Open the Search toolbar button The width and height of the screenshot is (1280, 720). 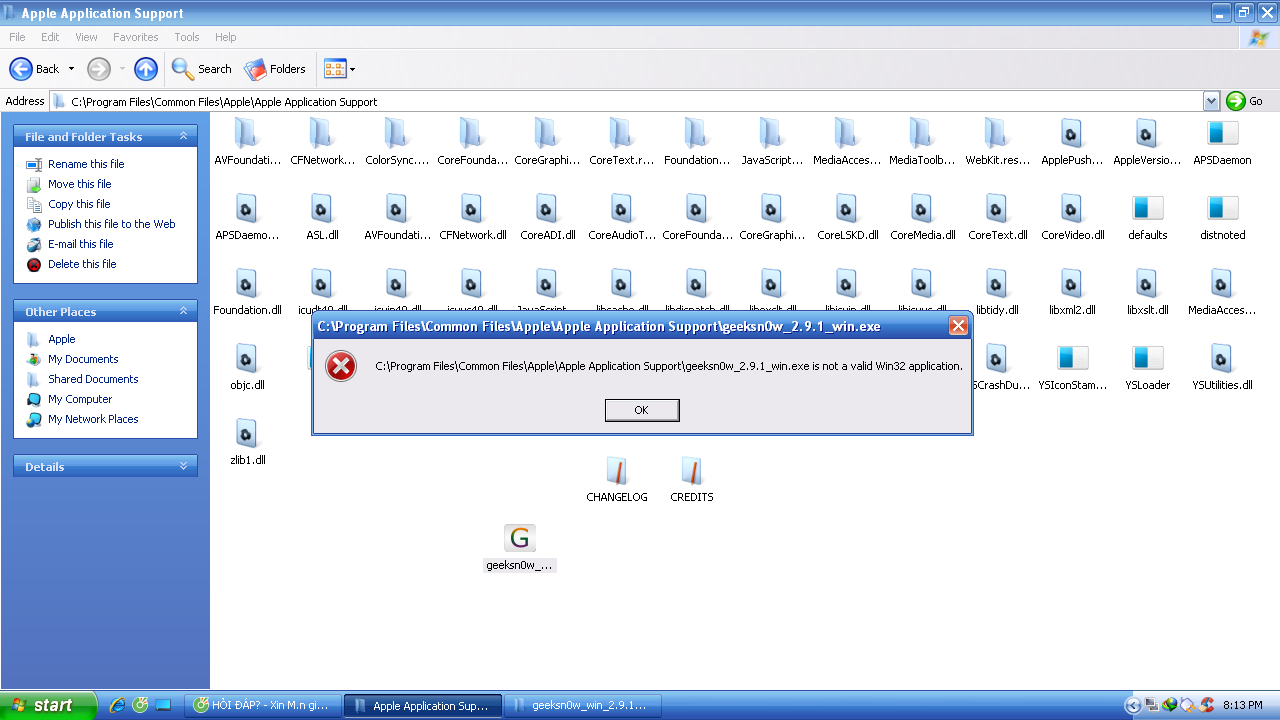pos(202,69)
